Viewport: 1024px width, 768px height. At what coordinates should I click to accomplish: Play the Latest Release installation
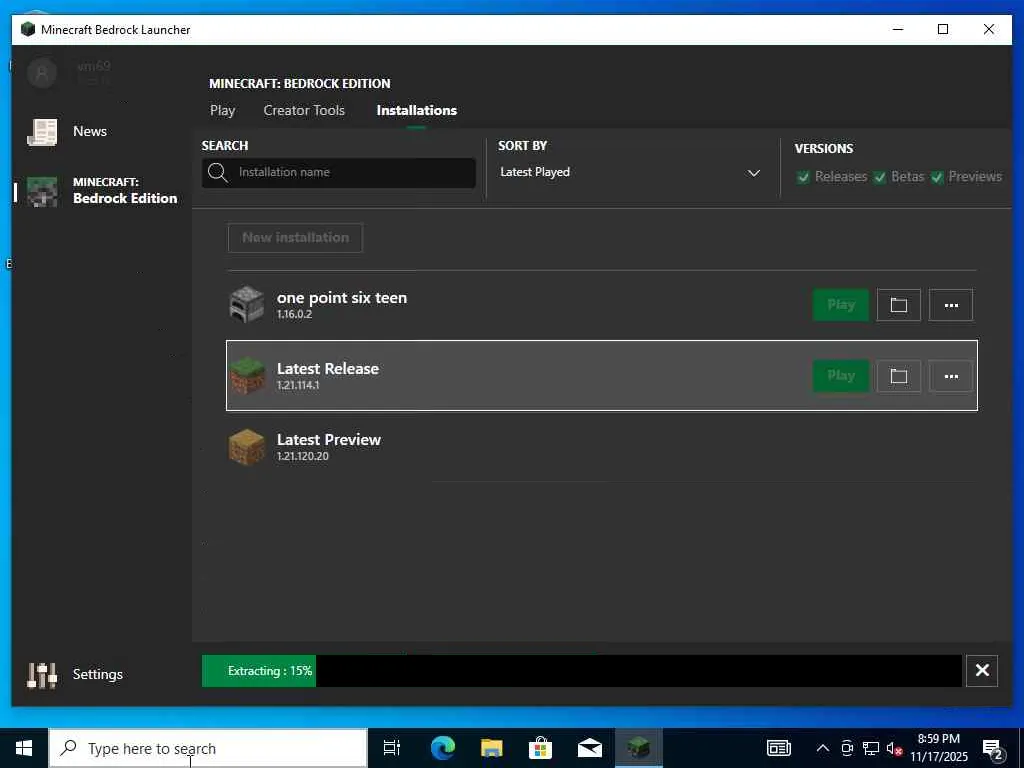click(840, 376)
